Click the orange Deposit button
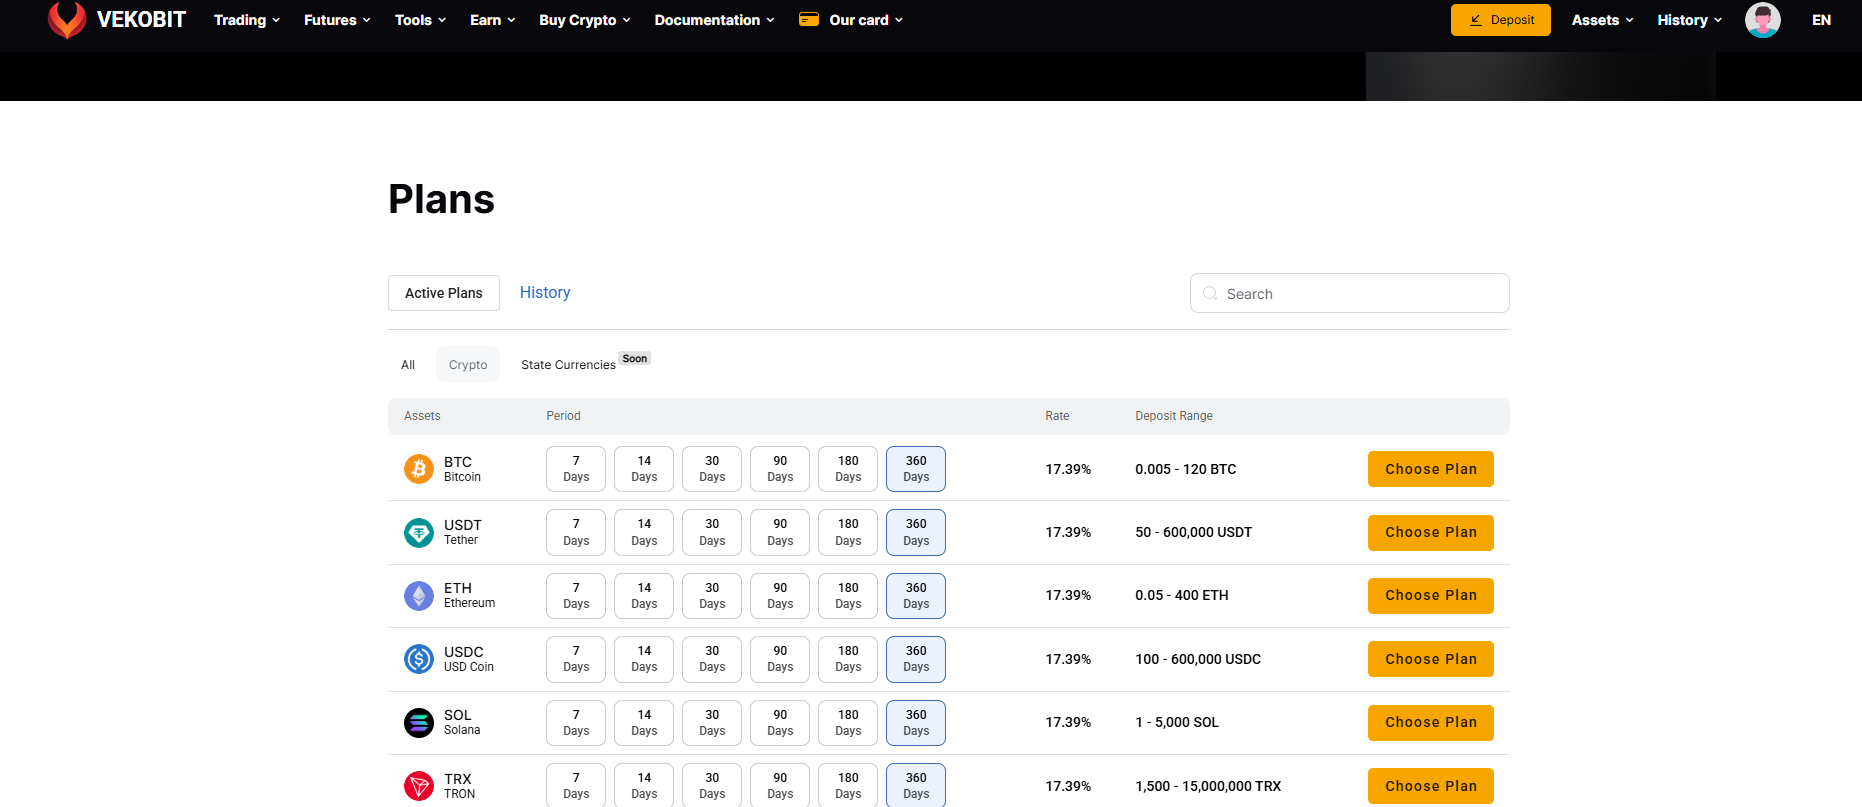The width and height of the screenshot is (1862, 807). [1500, 20]
